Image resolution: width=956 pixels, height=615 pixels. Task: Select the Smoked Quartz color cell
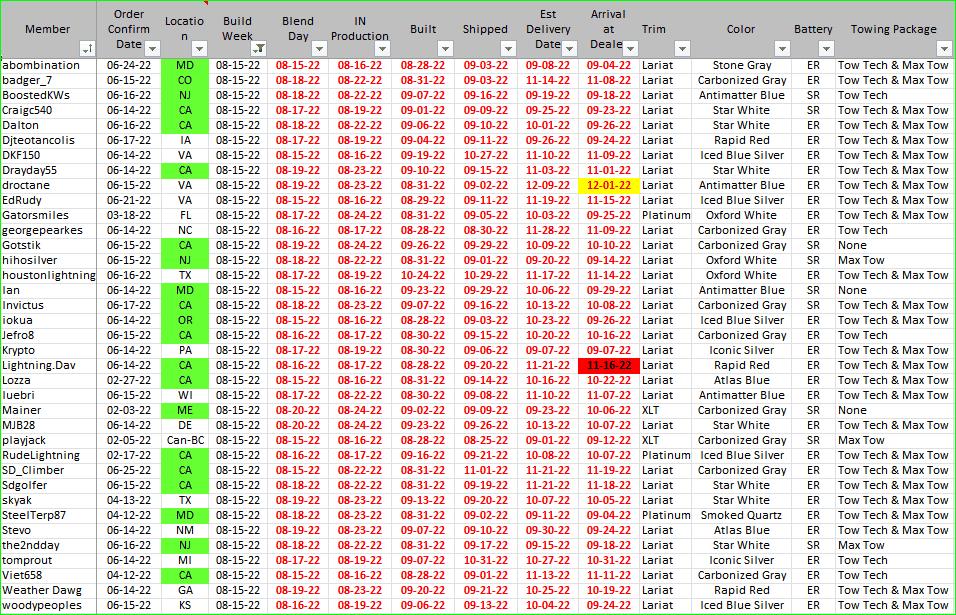click(x=741, y=515)
